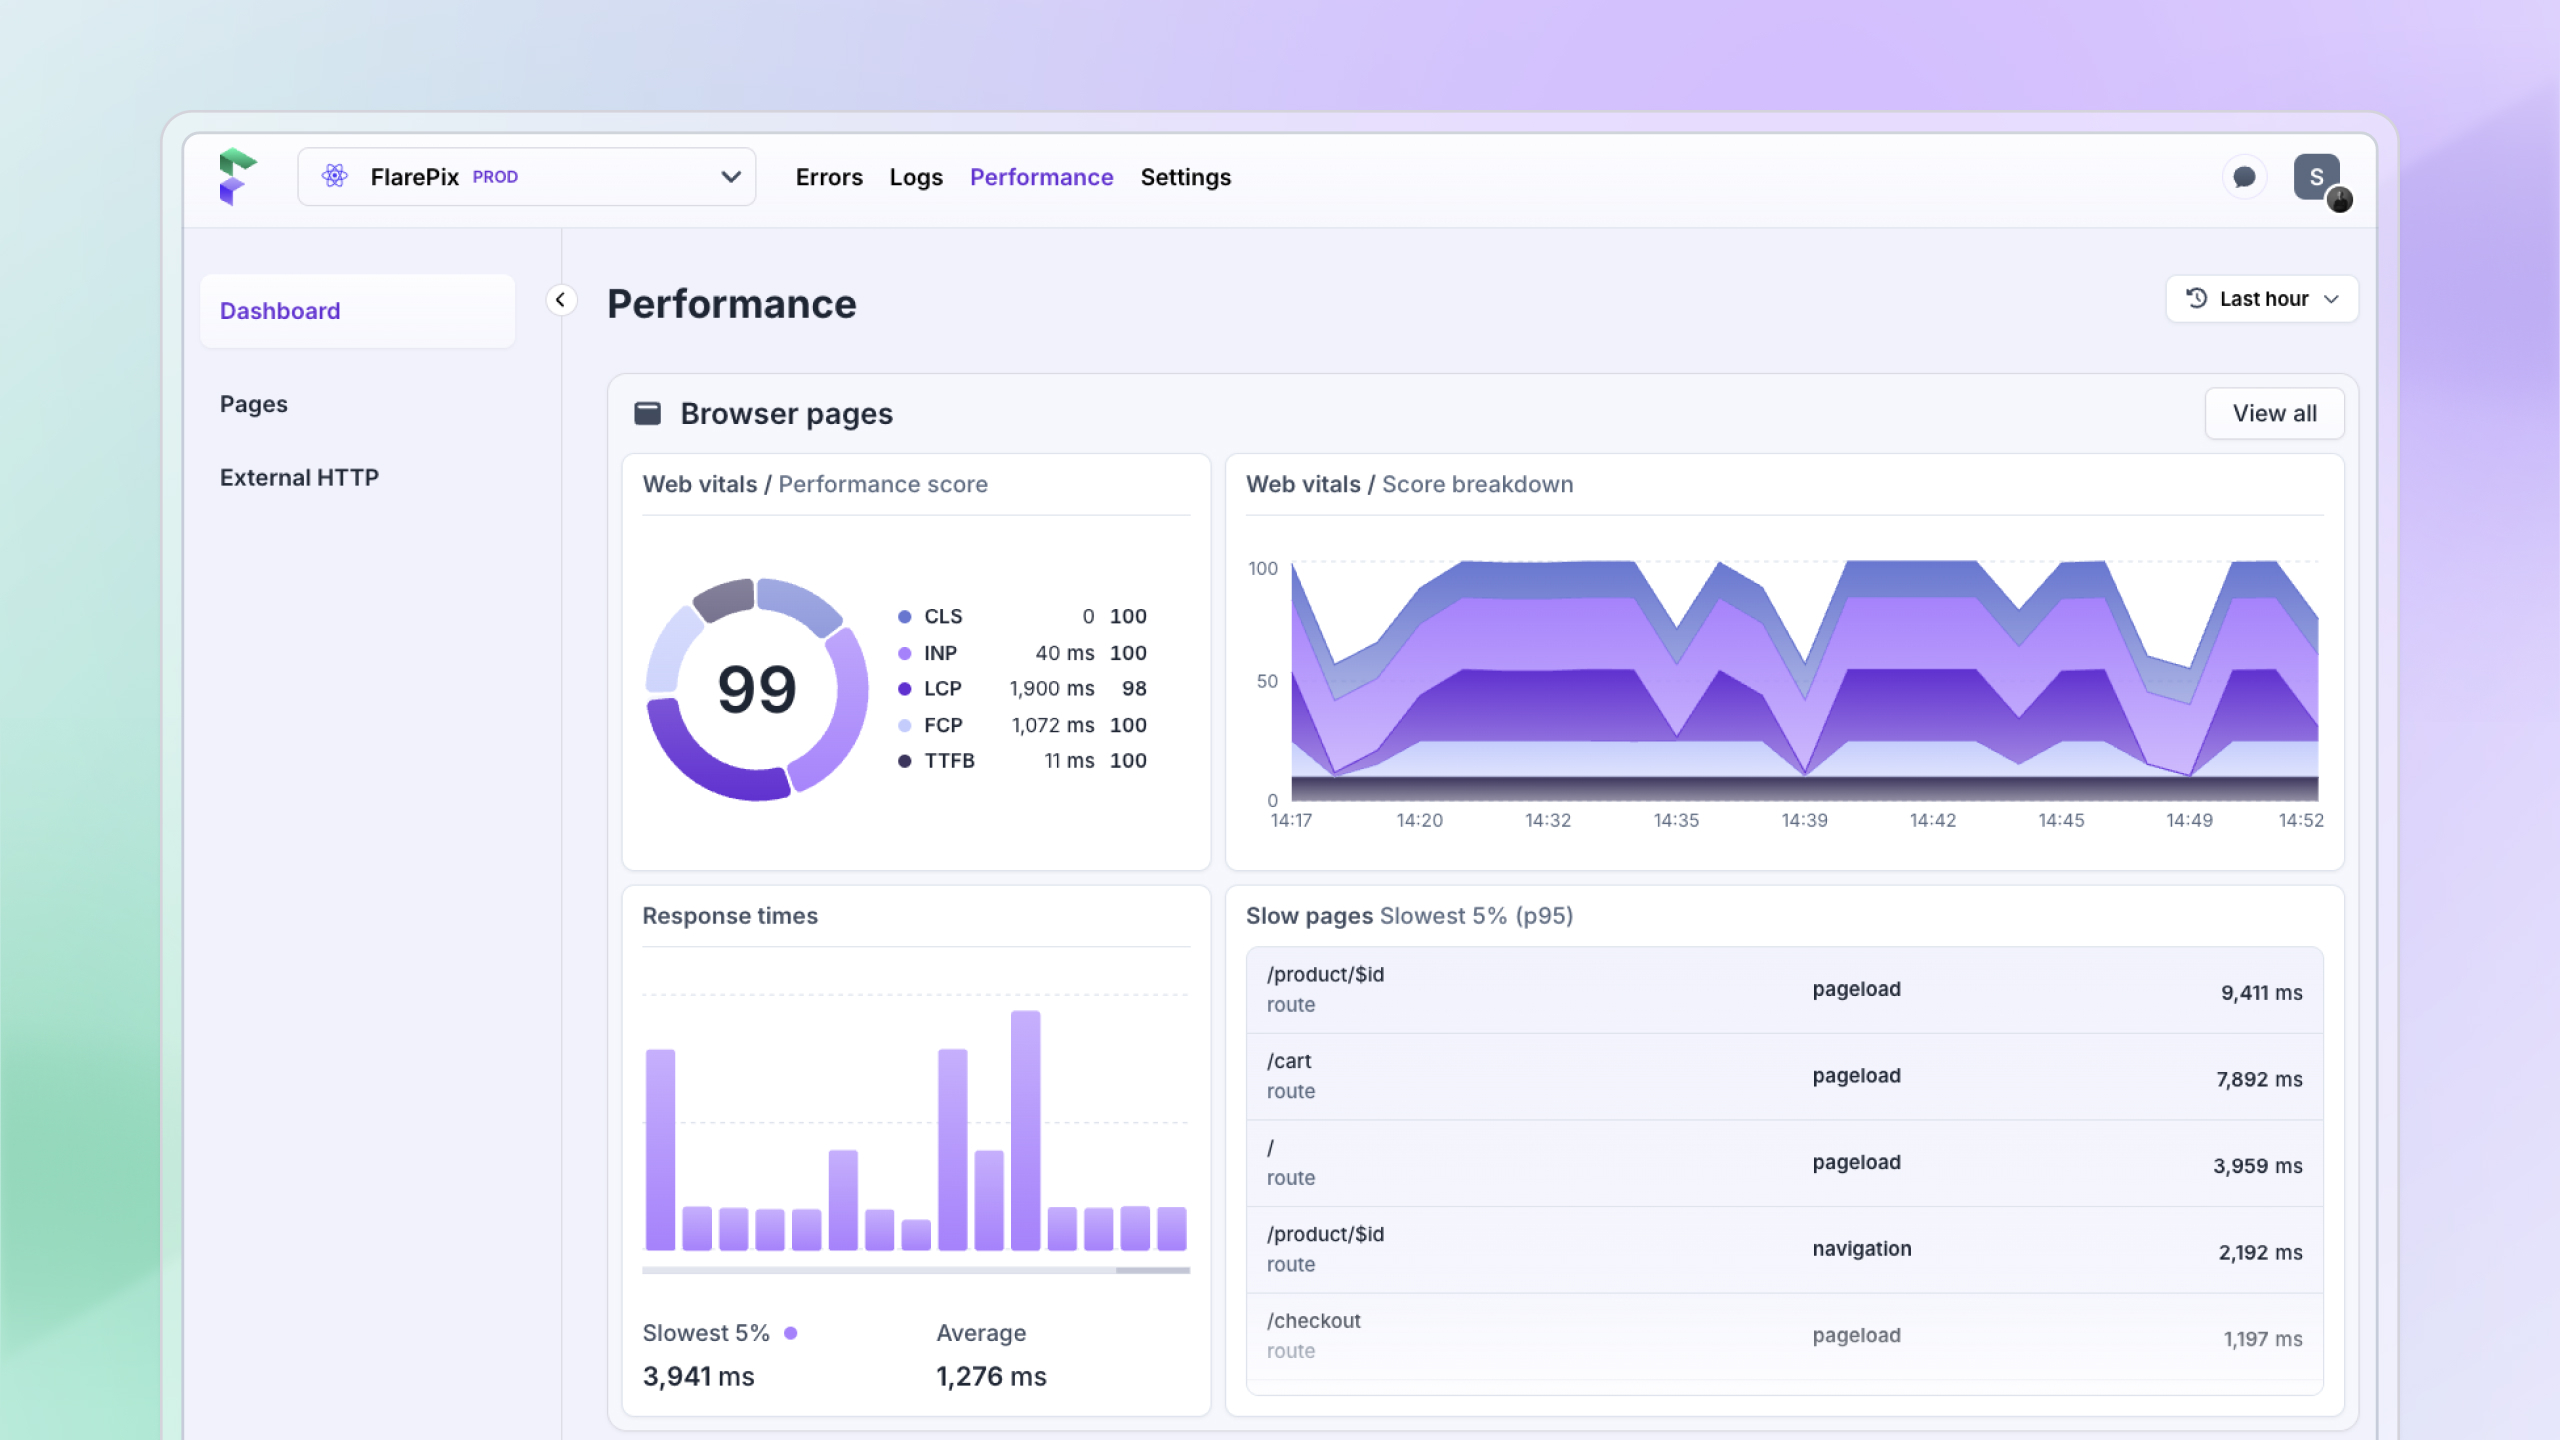Click the View all button

click(x=2275, y=413)
